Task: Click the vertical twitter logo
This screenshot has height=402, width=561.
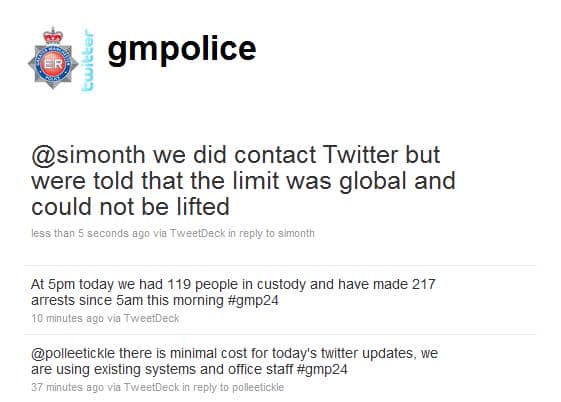Action: coord(88,61)
